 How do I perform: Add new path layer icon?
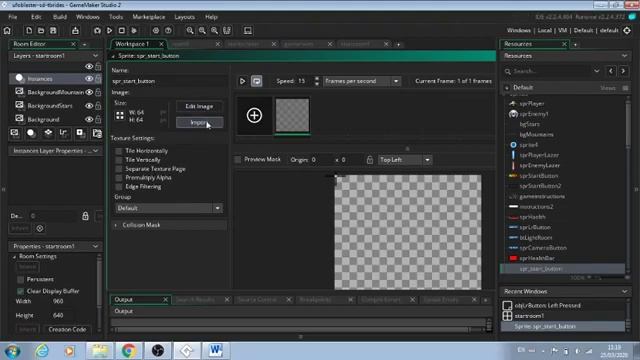(64, 133)
